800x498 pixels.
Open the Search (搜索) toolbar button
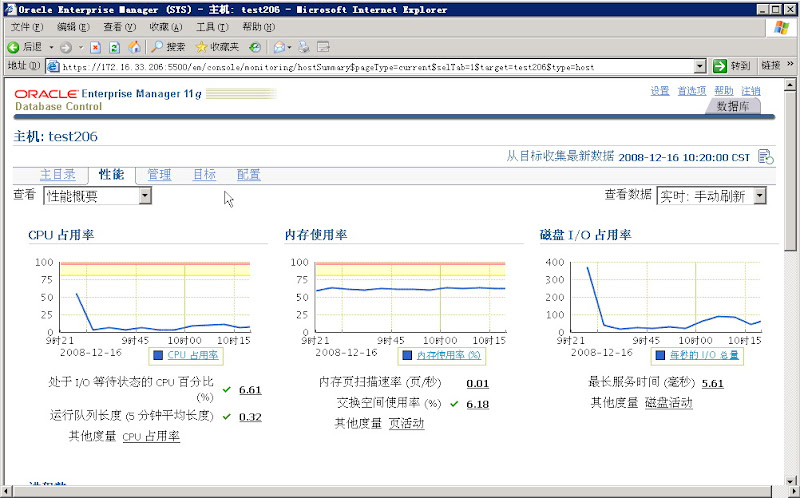click(168, 47)
